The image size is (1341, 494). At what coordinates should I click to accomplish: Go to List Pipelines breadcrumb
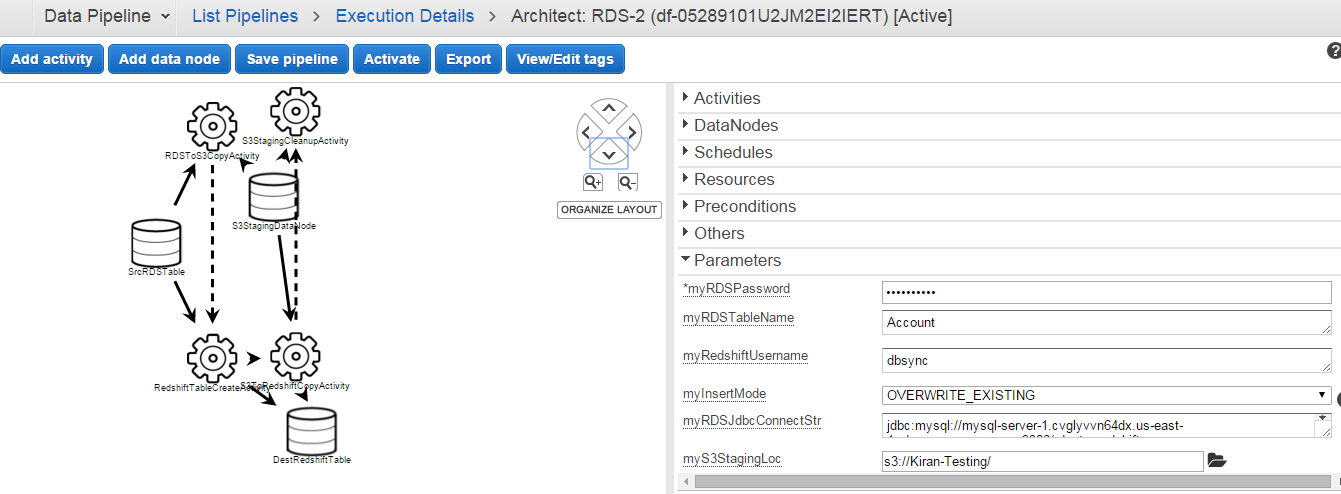pos(245,16)
